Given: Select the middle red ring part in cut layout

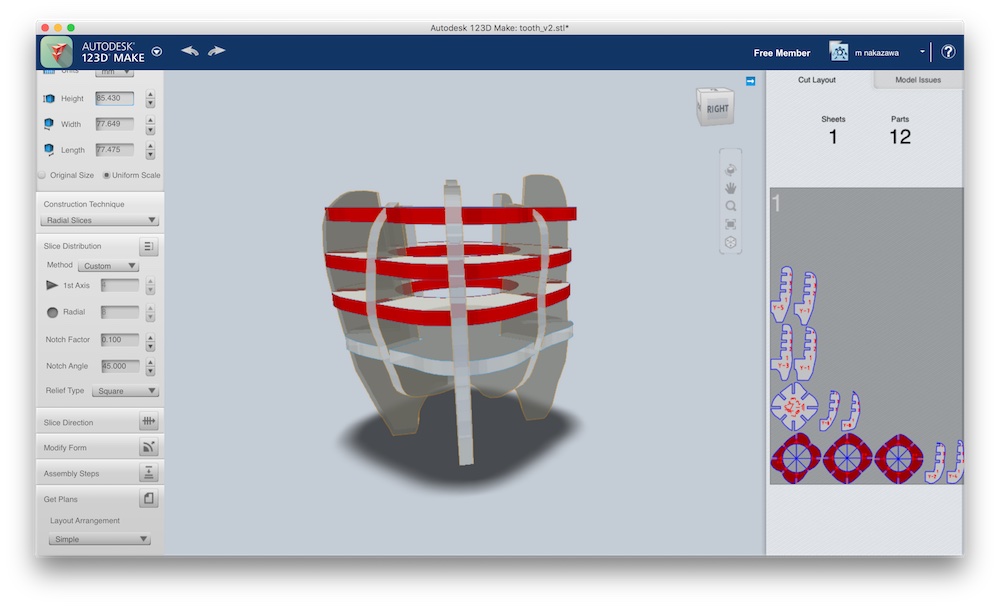Looking at the screenshot, I should tap(847, 458).
